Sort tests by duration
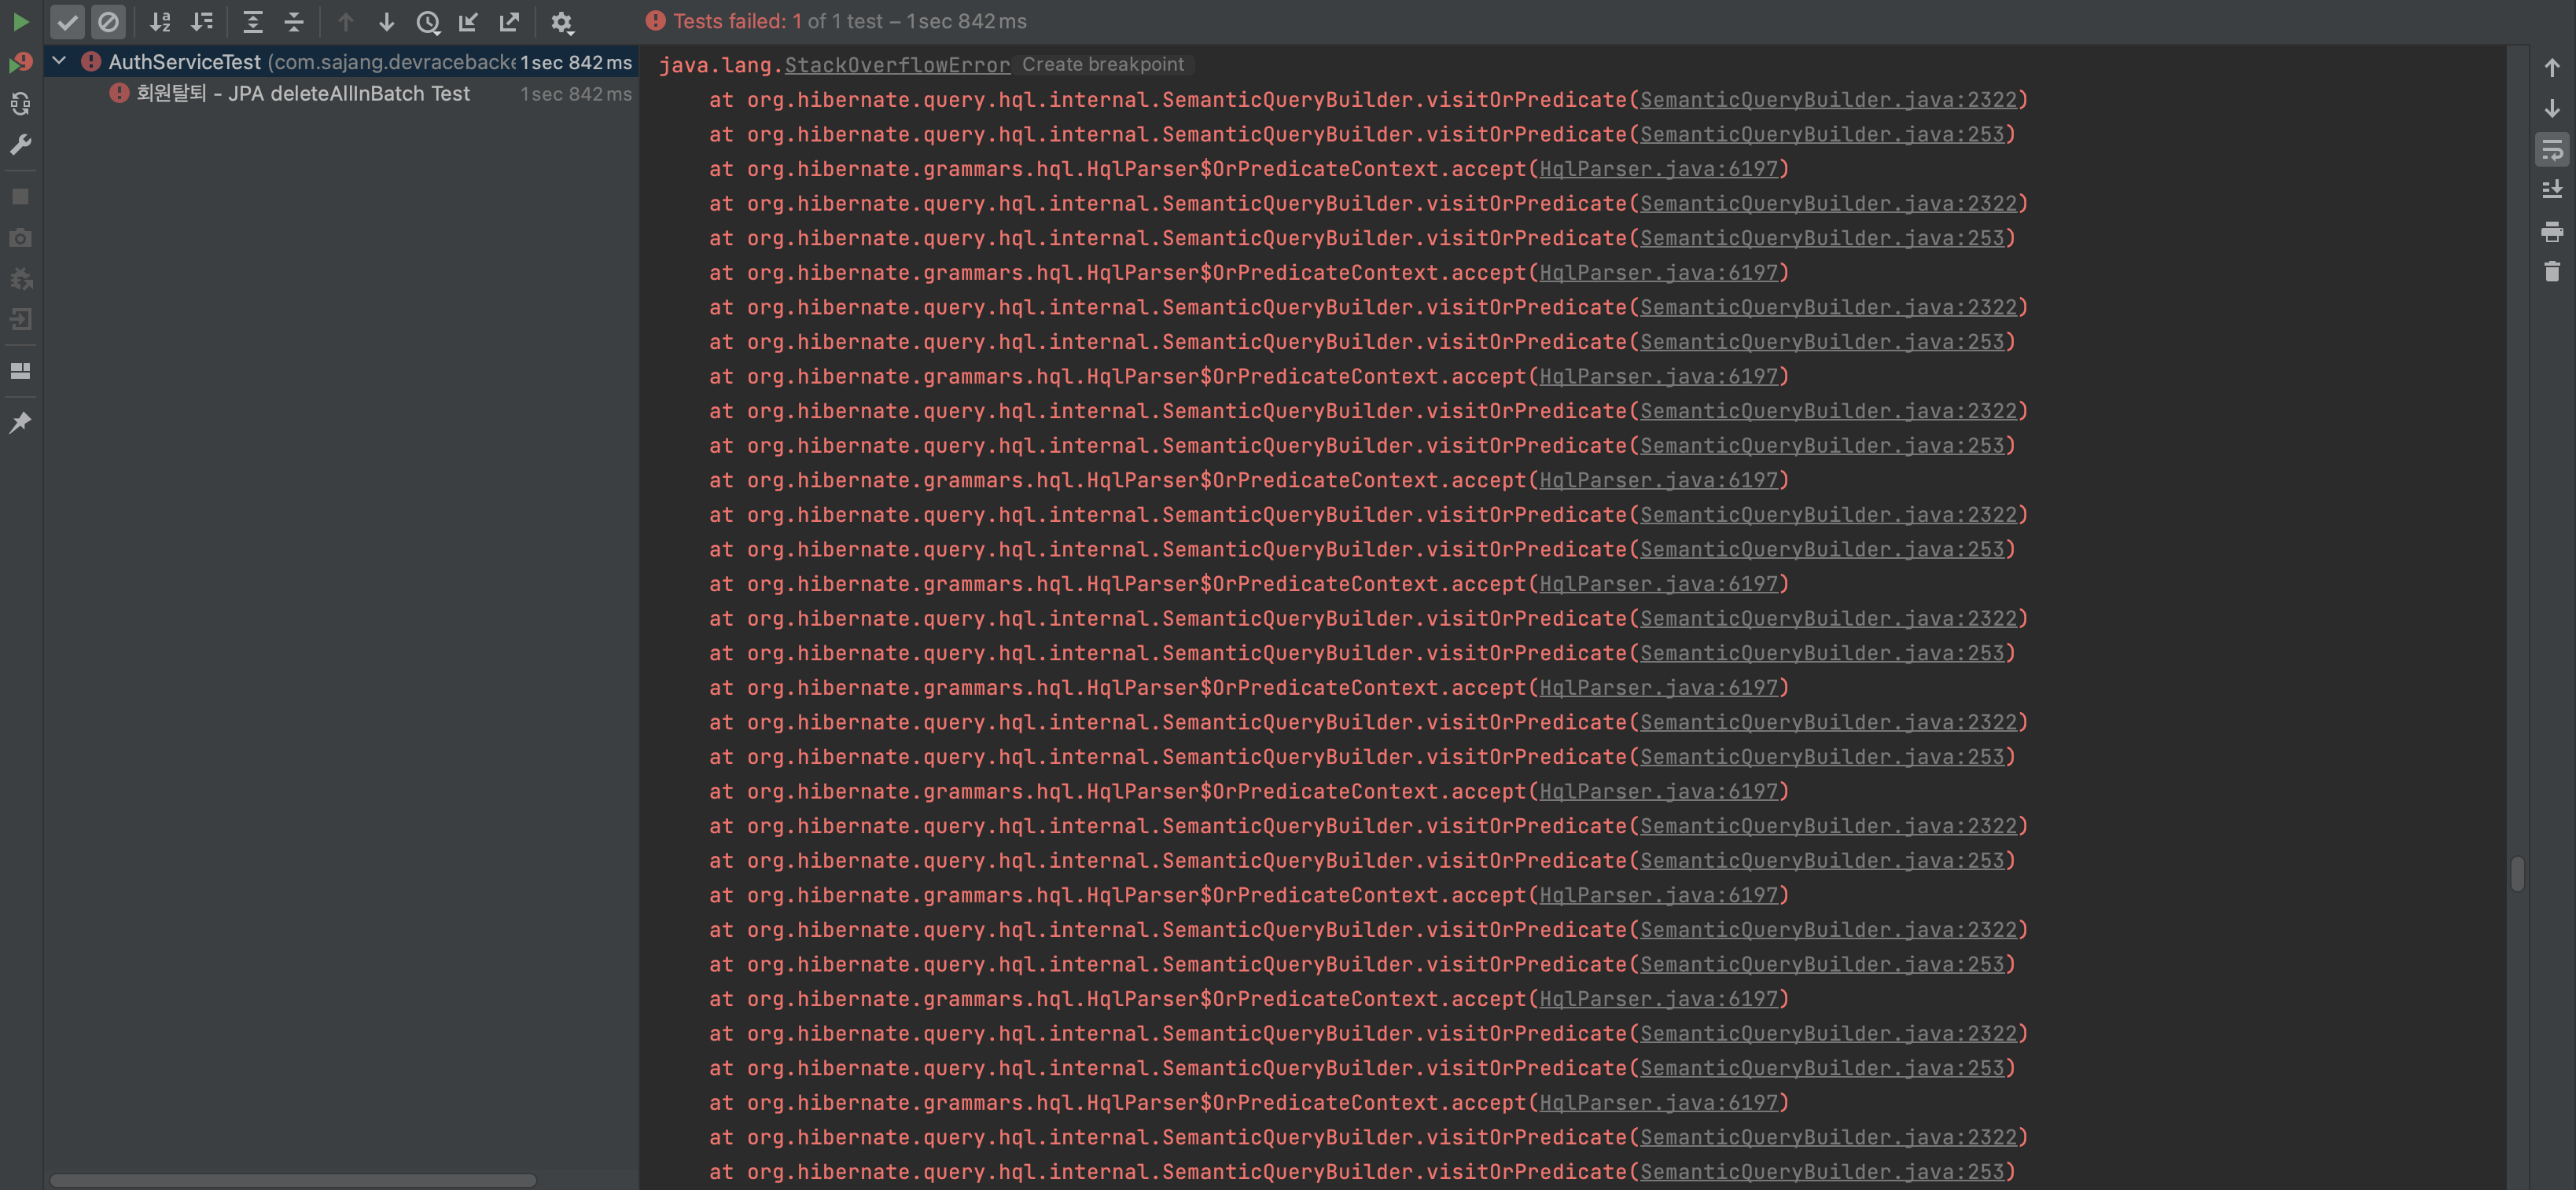The height and width of the screenshot is (1190, 2576). click(202, 21)
